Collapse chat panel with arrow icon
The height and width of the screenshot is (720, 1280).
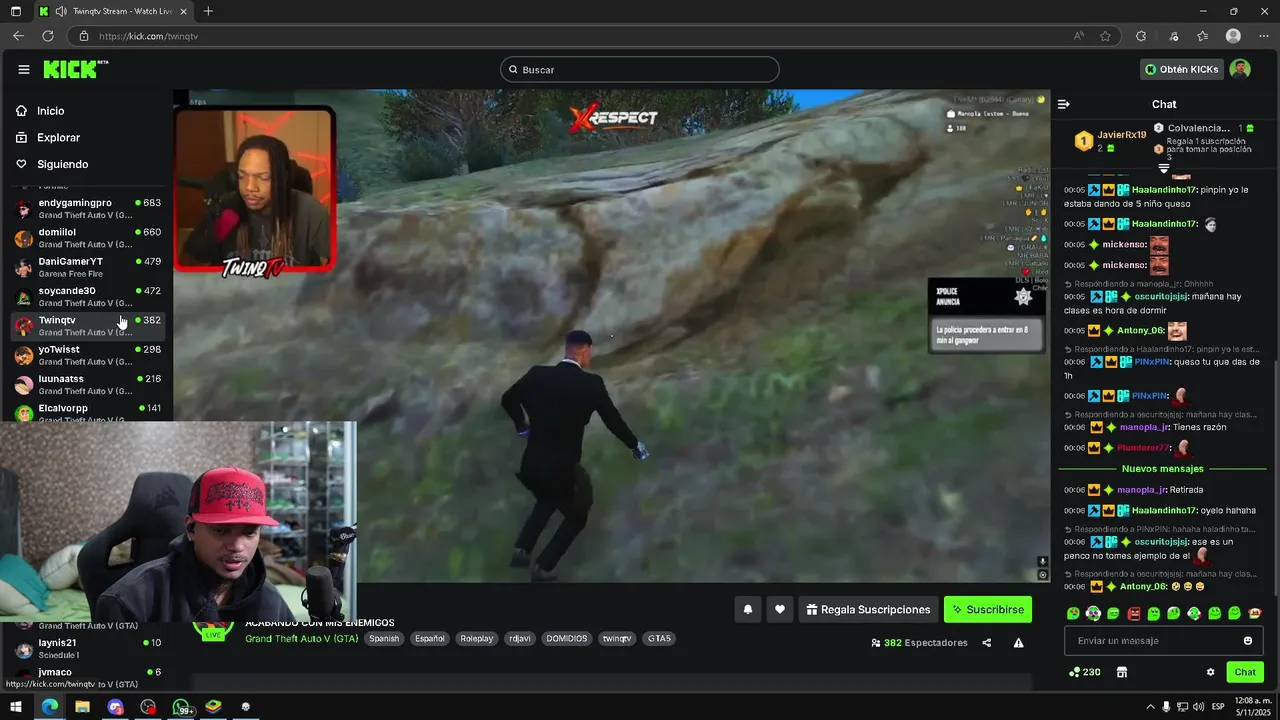tap(1064, 104)
